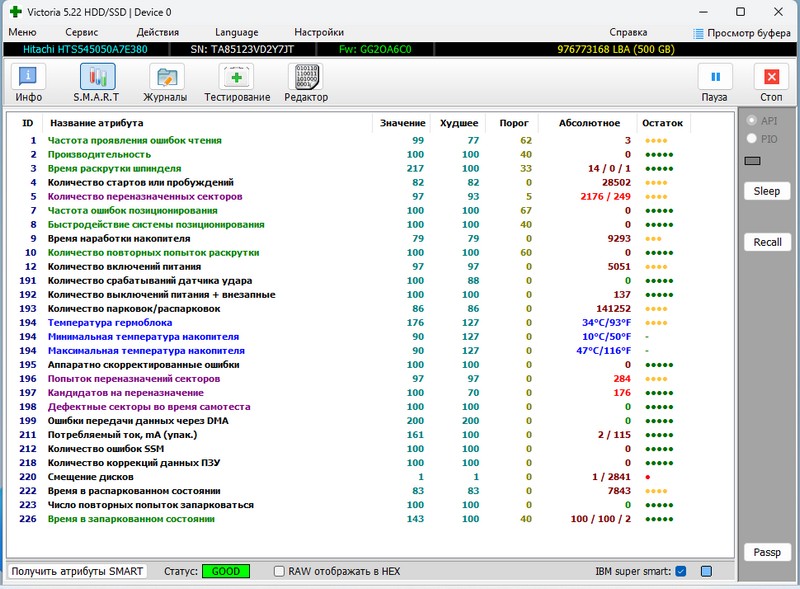Click the Абсолютное column header
This screenshot has height=589, width=800.
point(588,123)
